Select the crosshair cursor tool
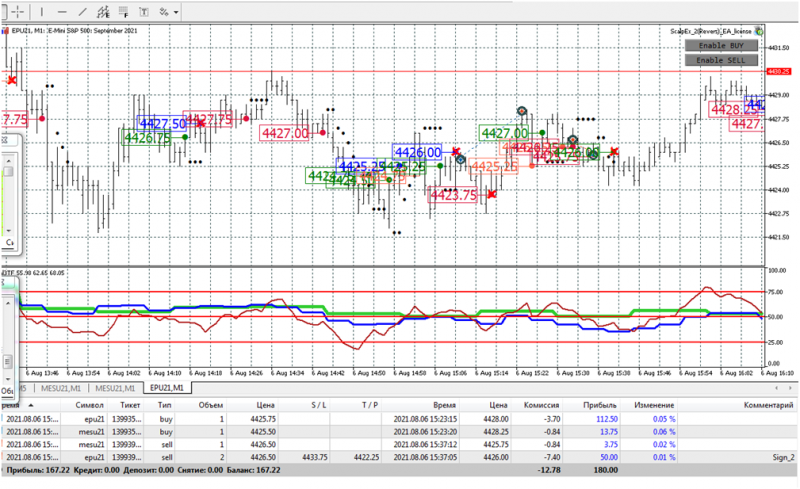This screenshot has height=489, width=800. [x=18, y=11]
